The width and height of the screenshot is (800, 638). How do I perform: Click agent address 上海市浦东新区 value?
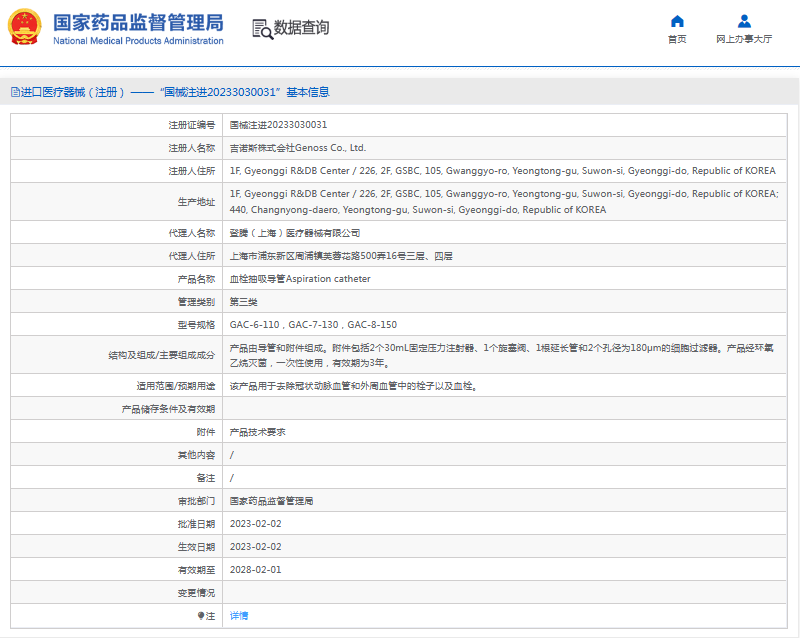click(x=341, y=256)
